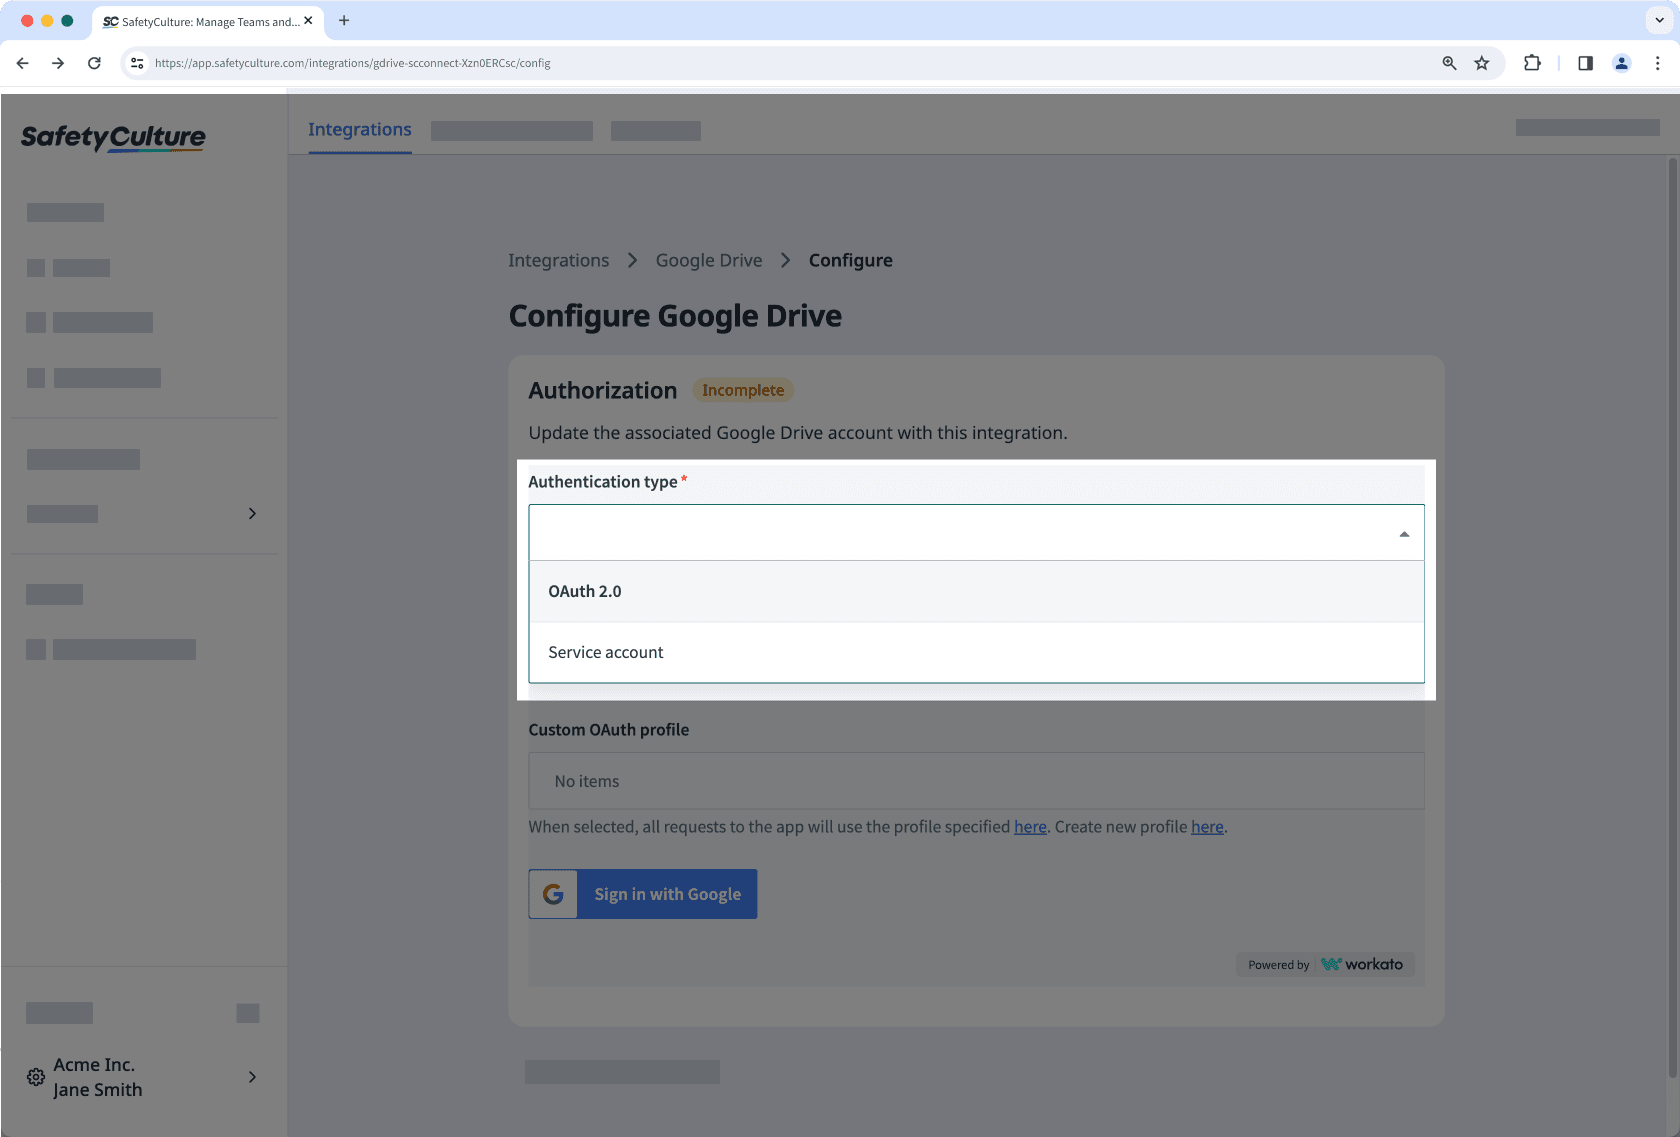This screenshot has height=1137, width=1680.
Task: Switch to the Integrations tab
Action: pyautogui.click(x=359, y=130)
